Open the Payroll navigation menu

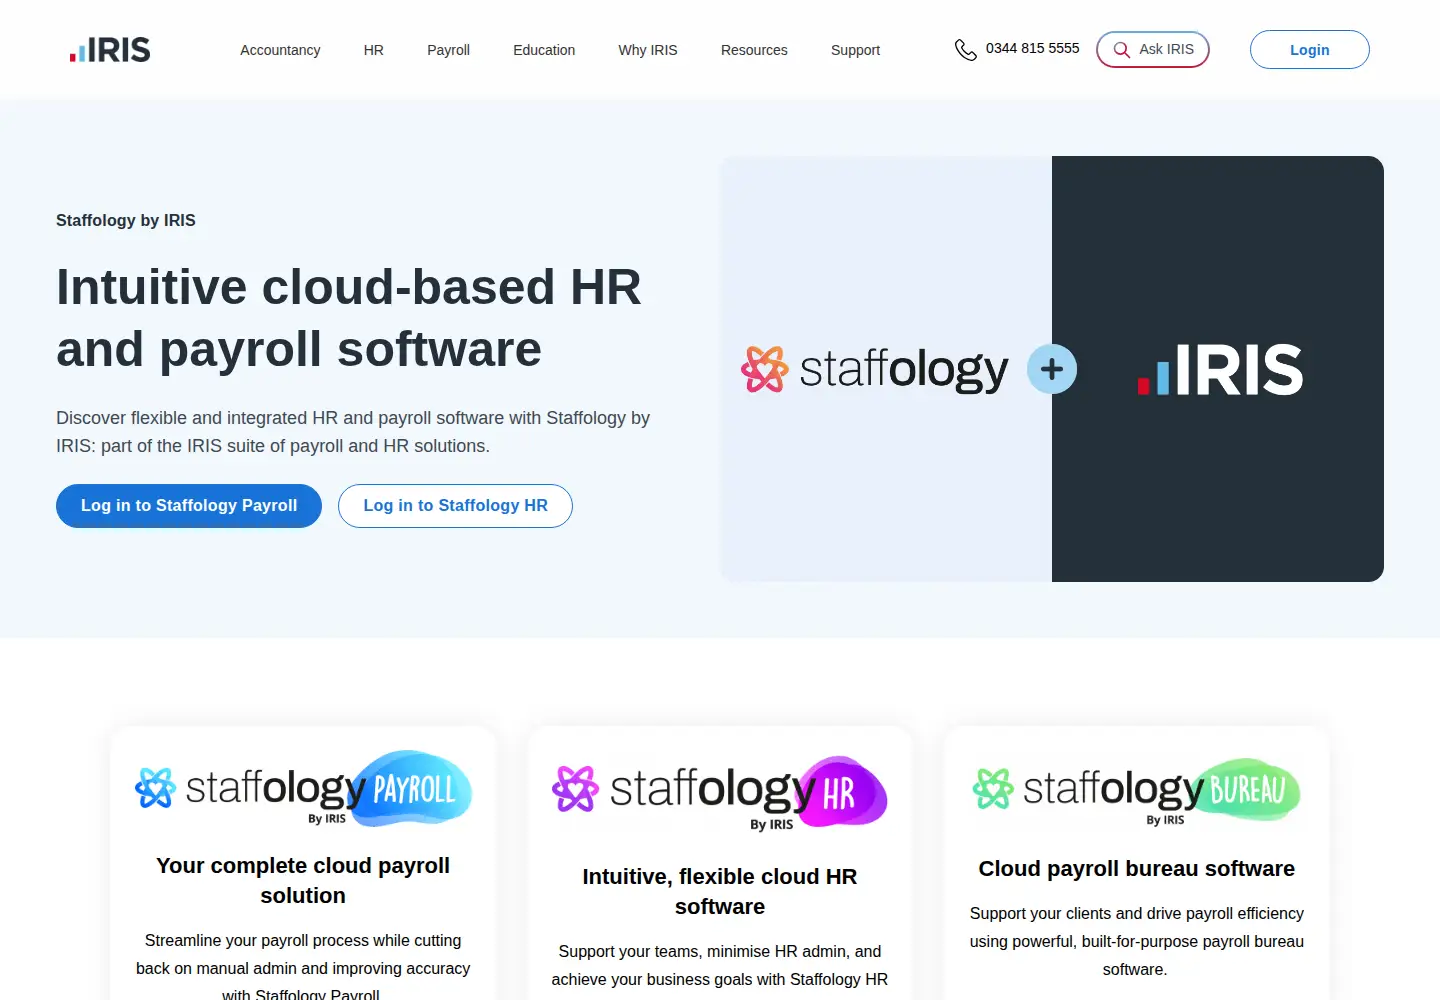coord(448,50)
